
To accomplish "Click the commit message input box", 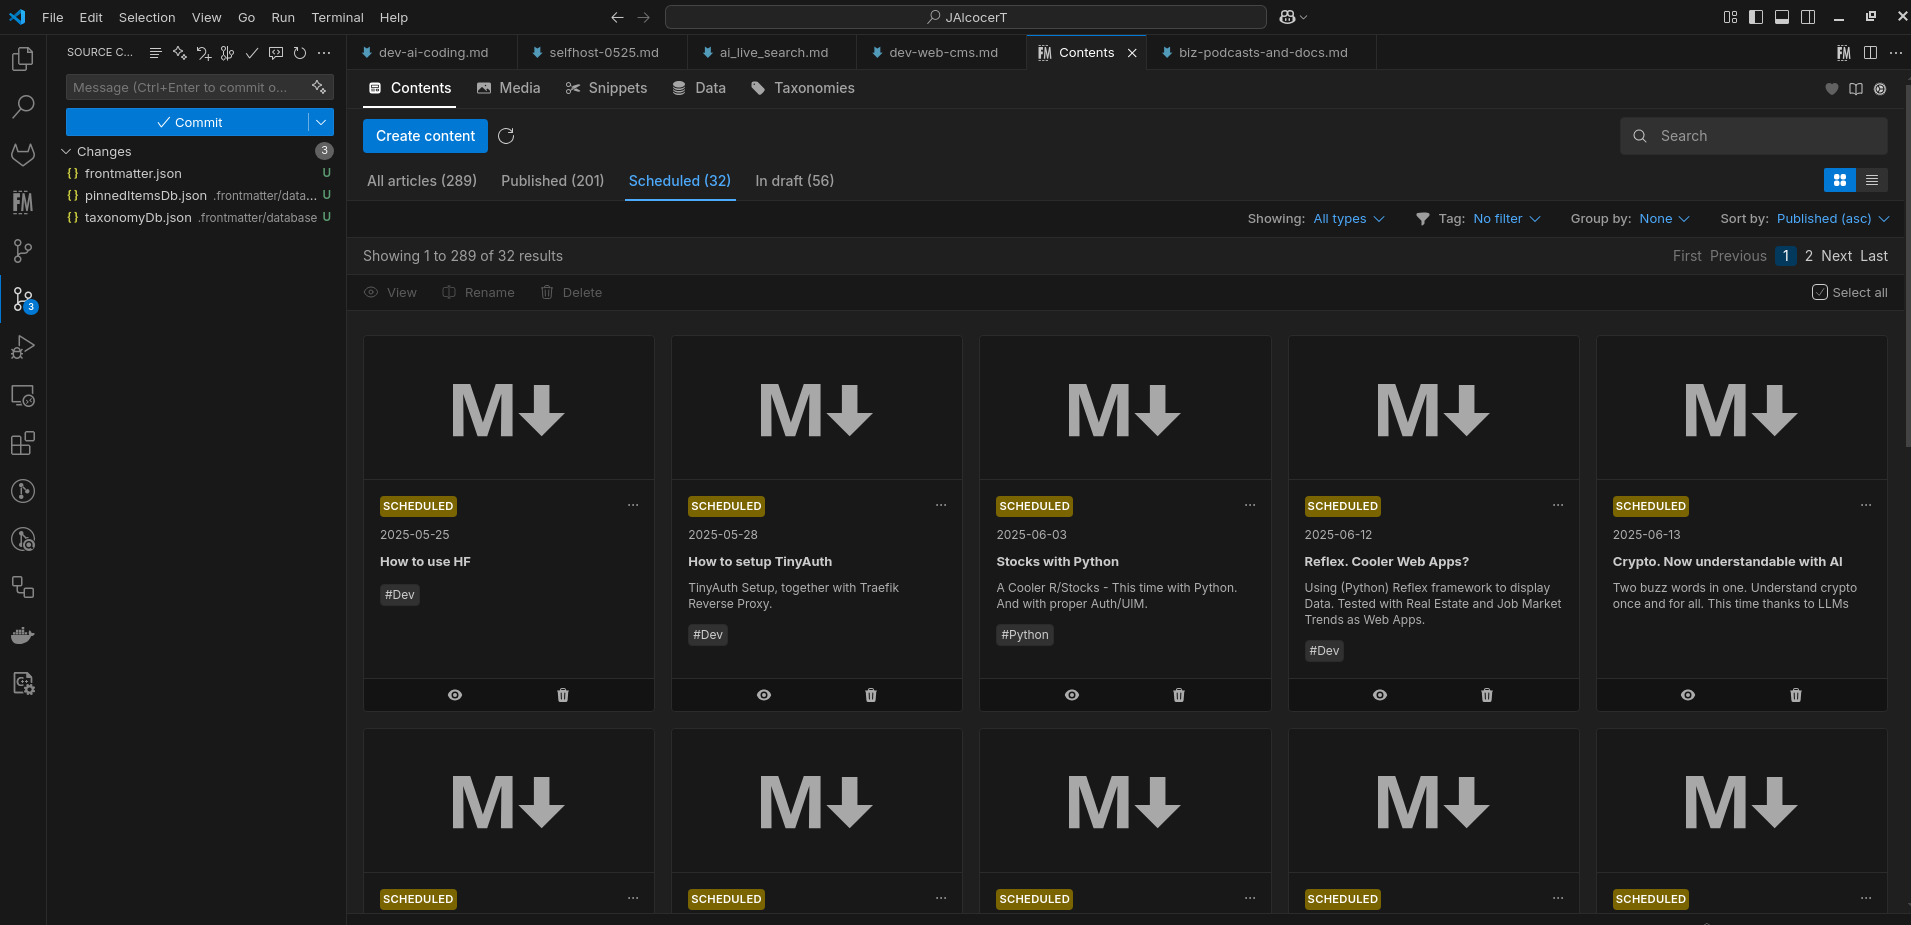I will tap(187, 87).
